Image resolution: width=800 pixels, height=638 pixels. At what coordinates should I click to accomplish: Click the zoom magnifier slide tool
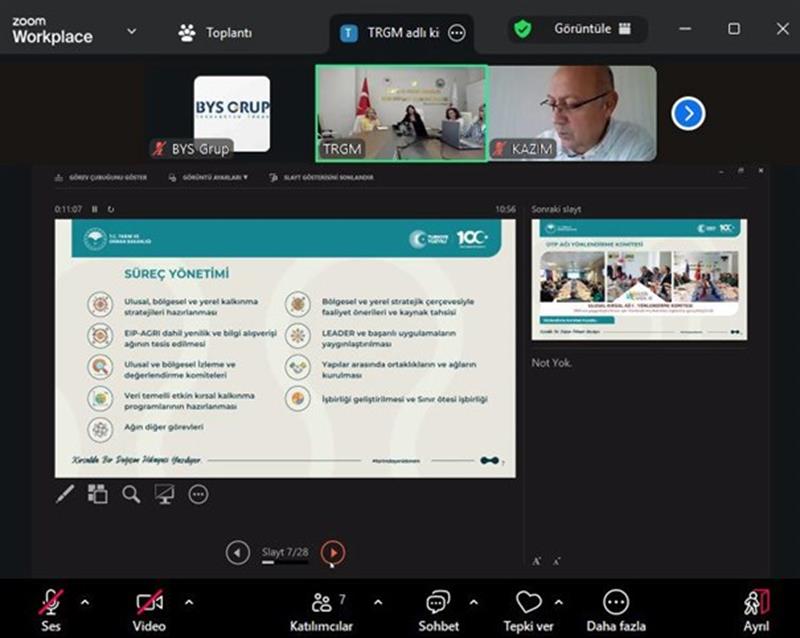pyautogui.click(x=131, y=494)
